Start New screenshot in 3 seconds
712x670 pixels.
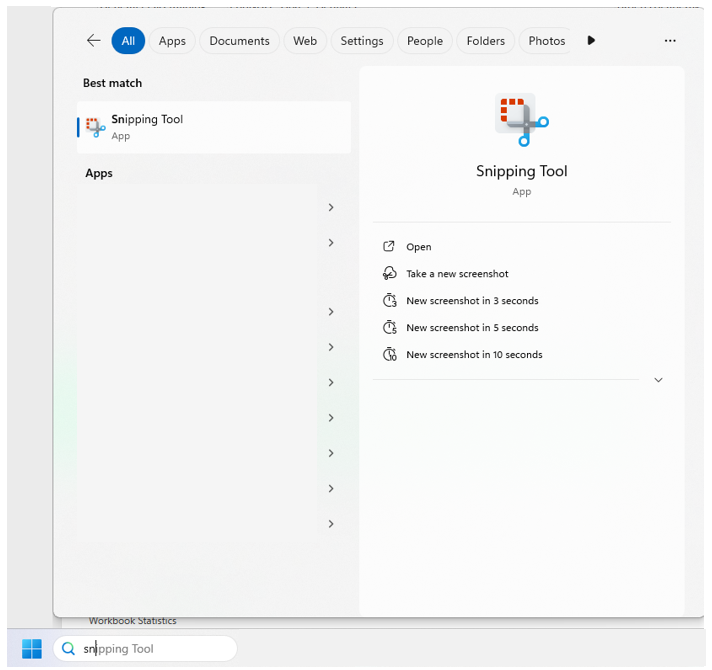click(x=460, y=301)
